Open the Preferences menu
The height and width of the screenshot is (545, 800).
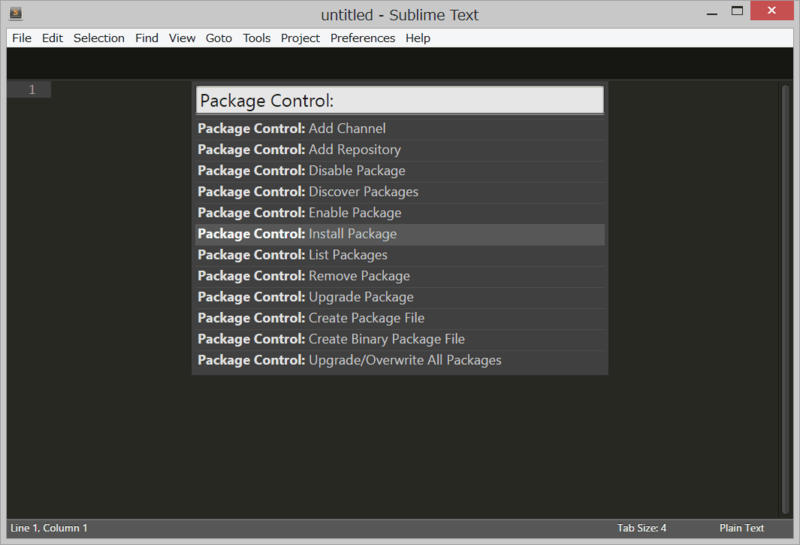tap(362, 38)
